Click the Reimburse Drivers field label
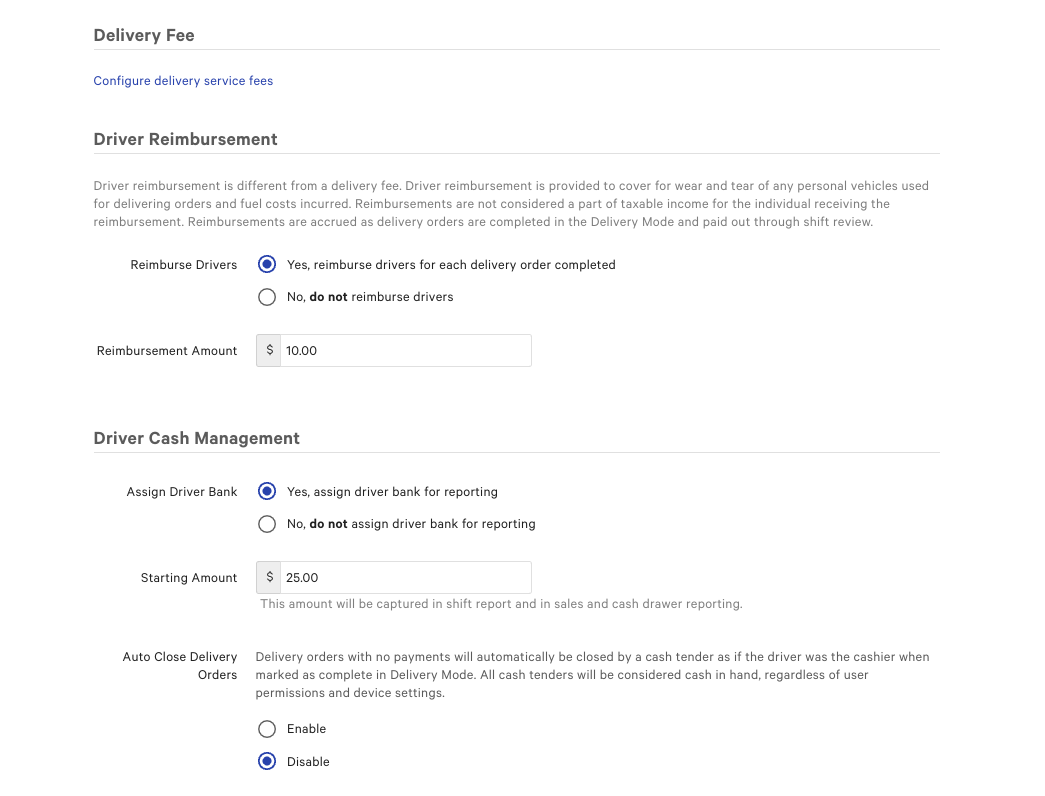The image size is (1045, 796). coord(183,265)
